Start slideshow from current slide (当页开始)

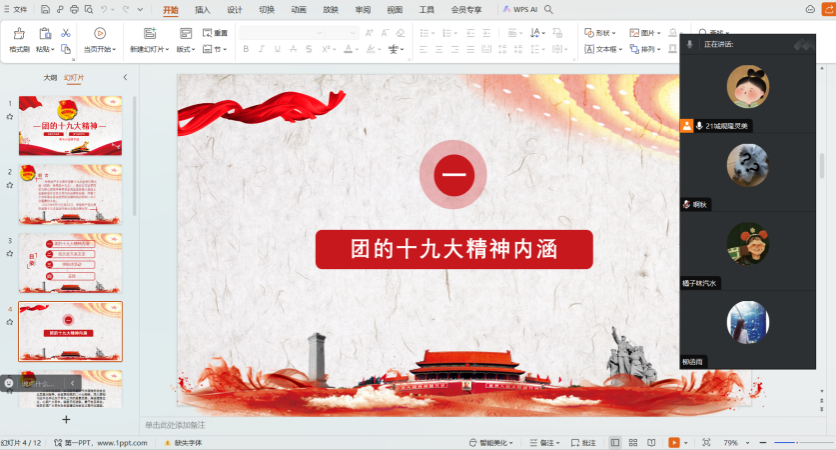coord(99,40)
